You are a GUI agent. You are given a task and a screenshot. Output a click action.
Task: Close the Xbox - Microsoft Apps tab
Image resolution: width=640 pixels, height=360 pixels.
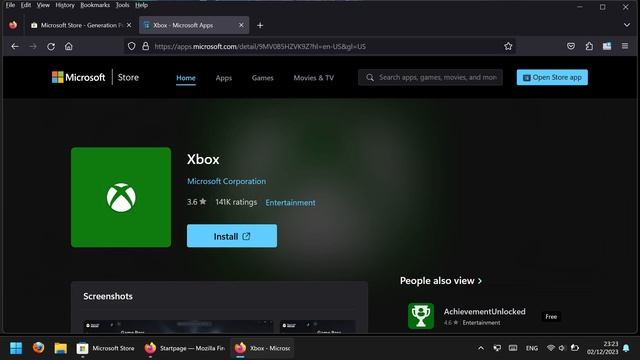coord(241,25)
